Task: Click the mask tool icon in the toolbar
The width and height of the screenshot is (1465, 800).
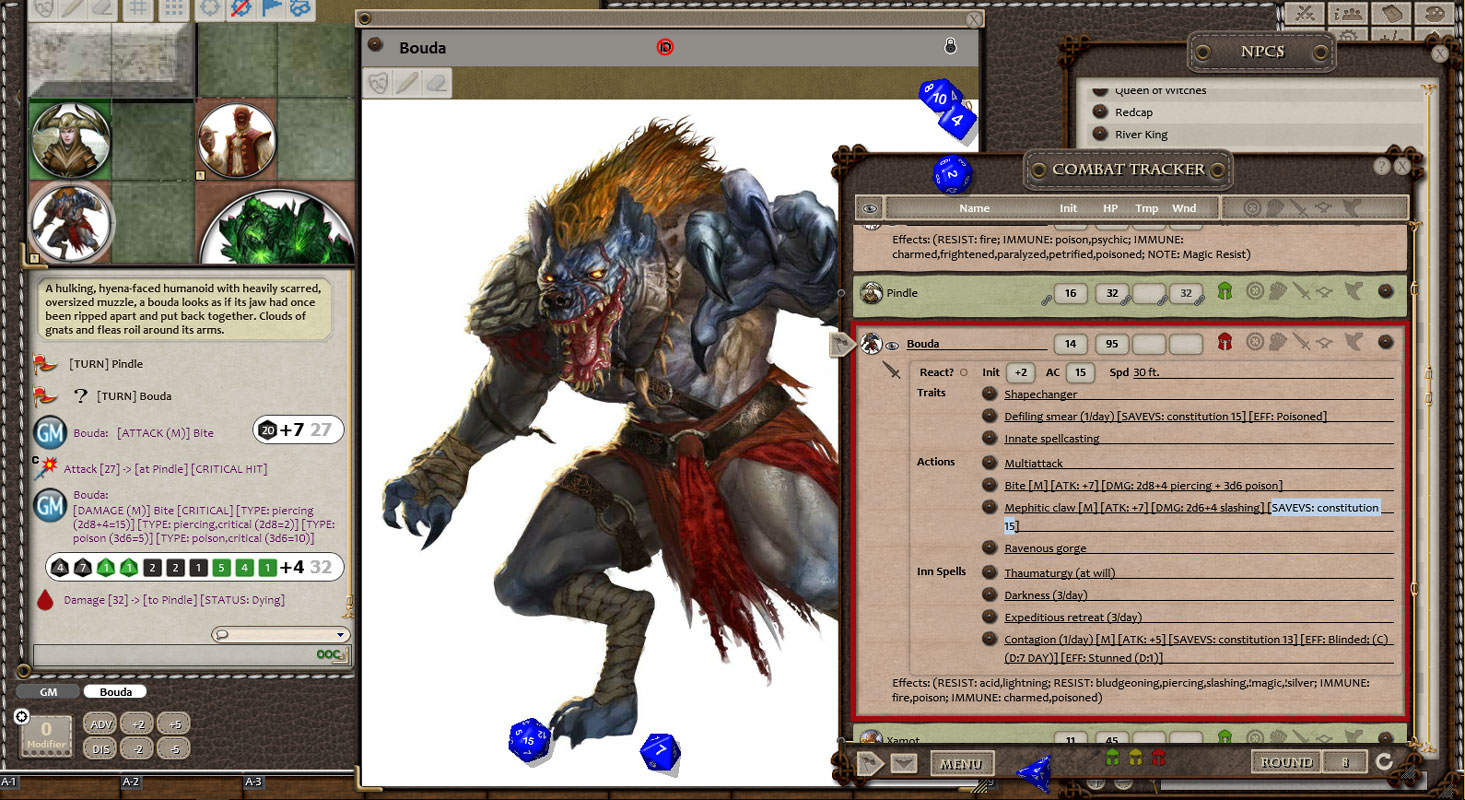Action: 42,10
